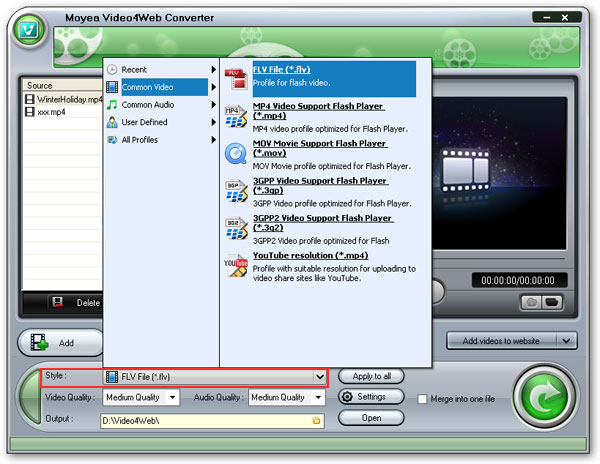Minimize the converter window

click(547, 18)
